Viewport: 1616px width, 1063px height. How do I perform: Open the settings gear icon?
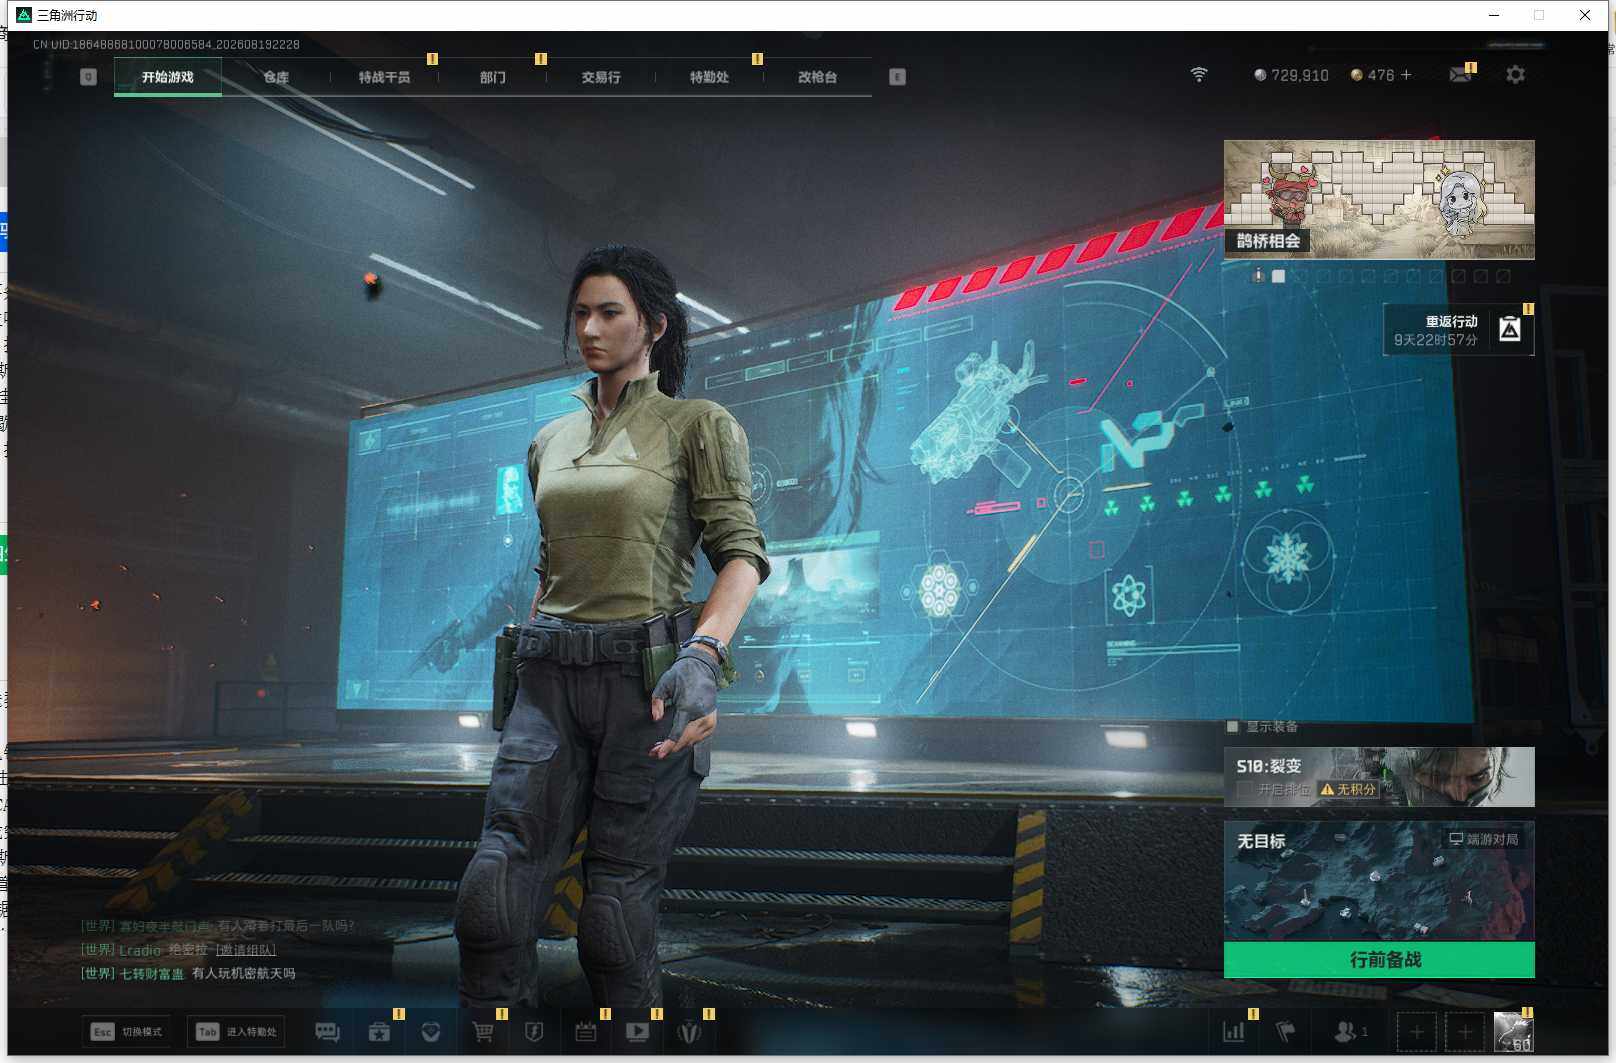pyautogui.click(x=1516, y=75)
